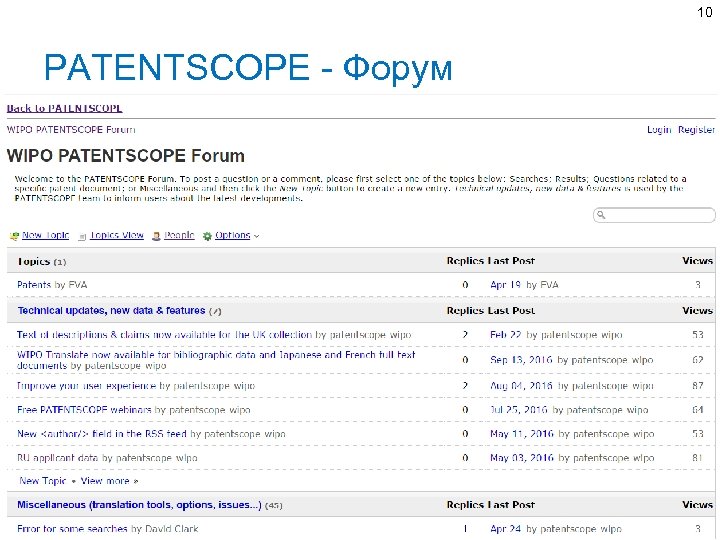Open the WIPO Translate now available topic

[x=216, y=360]
